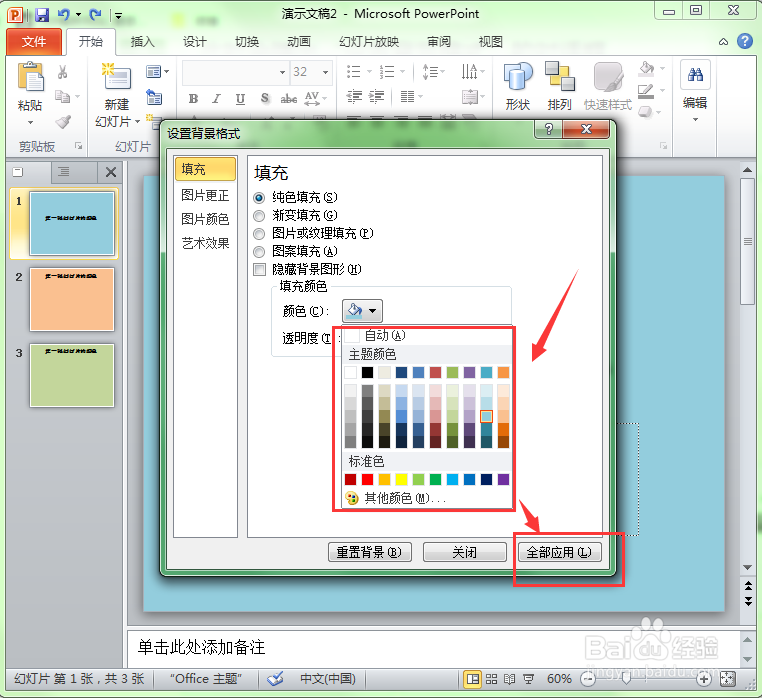This screenshot has width=762, height=698.
Task: Select 艺术效果 in dialog sidebar
Action: [x=205, y=243]
